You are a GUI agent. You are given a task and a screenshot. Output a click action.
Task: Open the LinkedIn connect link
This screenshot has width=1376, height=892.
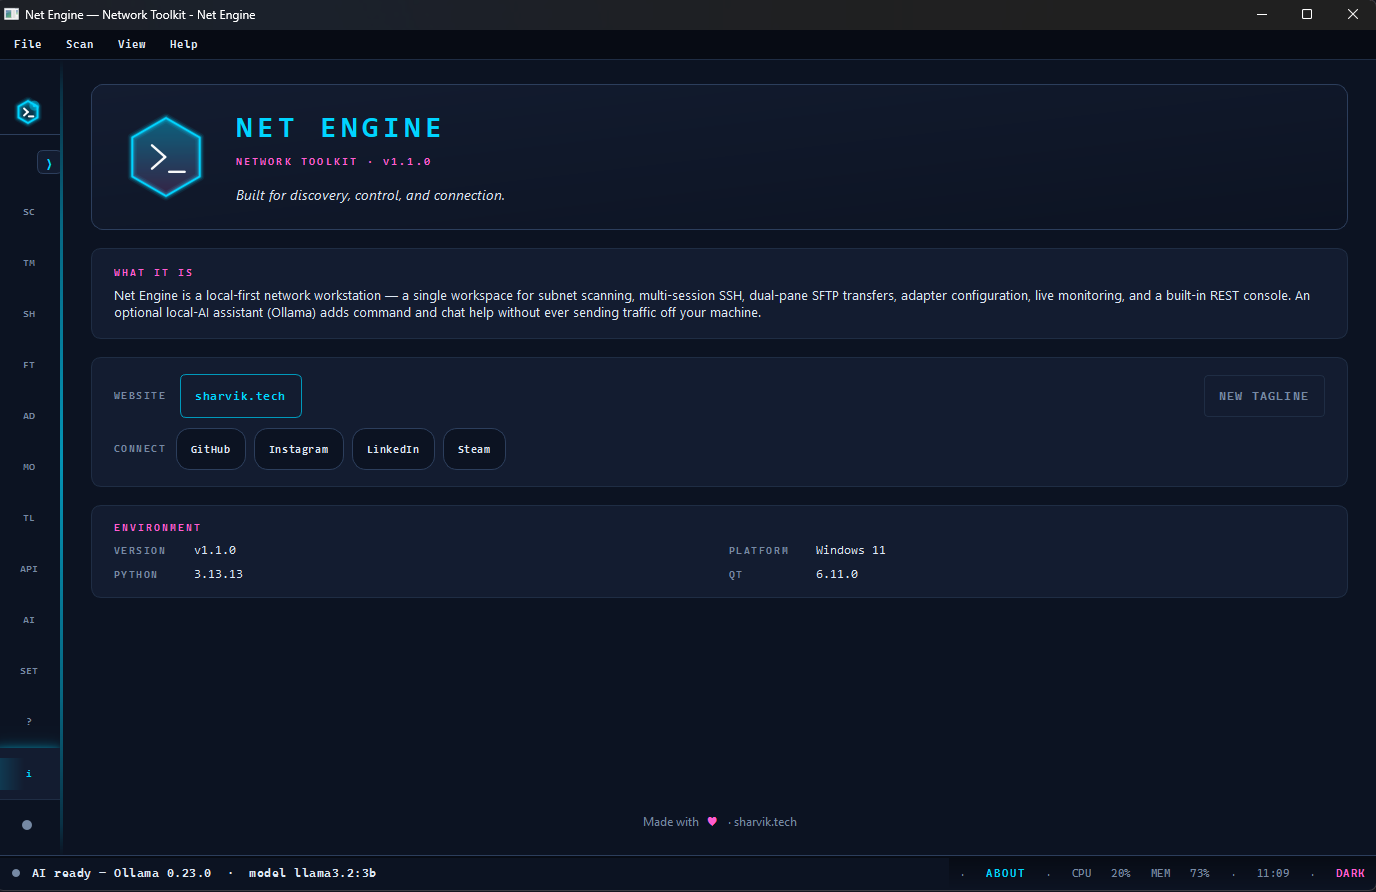point(393,449)
